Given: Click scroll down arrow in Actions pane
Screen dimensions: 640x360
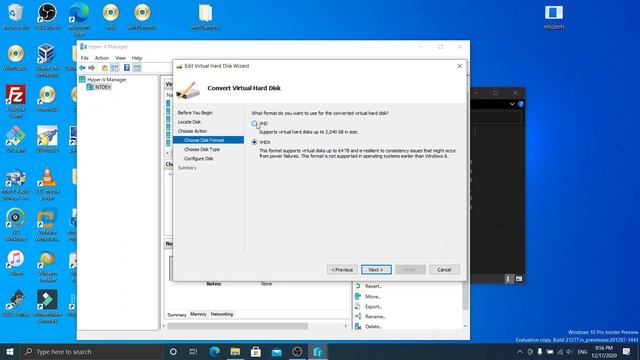Looking at the screenshot, I should [x=465, y=326].
